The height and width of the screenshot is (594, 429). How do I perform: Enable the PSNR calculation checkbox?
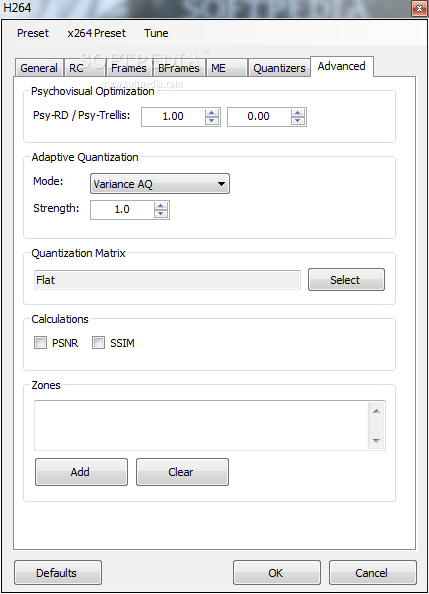(41, 343)
